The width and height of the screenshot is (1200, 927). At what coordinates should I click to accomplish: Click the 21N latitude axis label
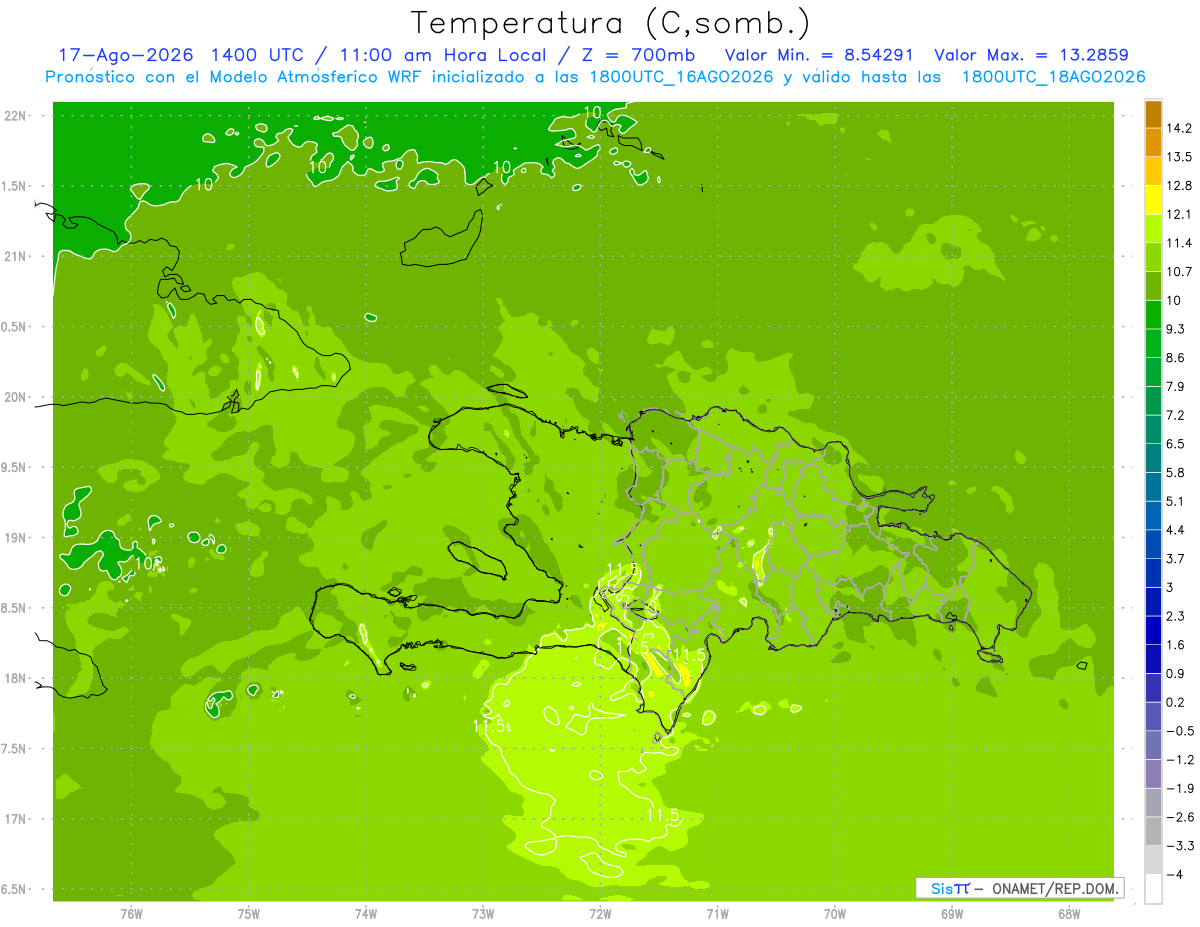click(x=17, y=257)
